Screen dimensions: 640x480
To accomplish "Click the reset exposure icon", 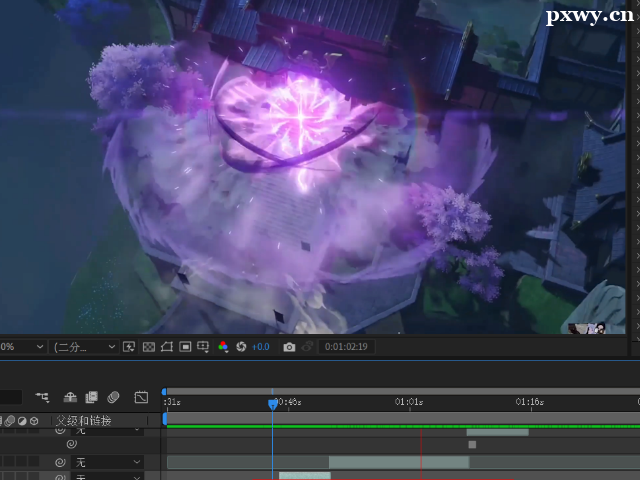I will 241,347.
